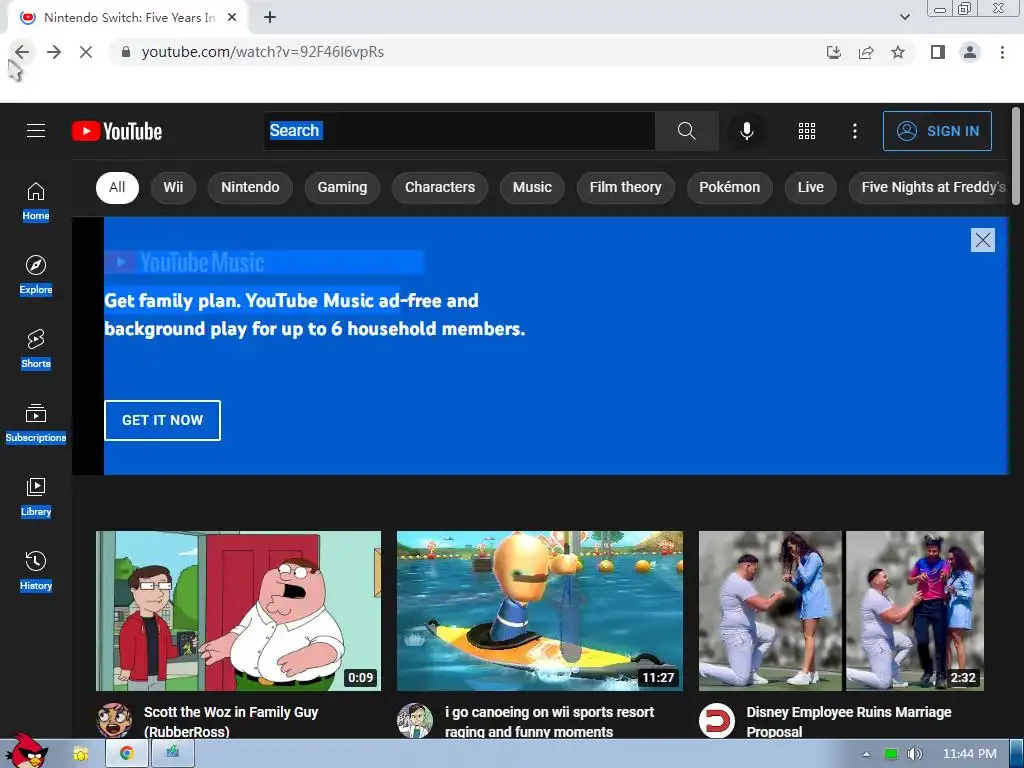Open Angry Birds start icon in taskbar
Screen dimensions: 1024x768
pos(25,752)
